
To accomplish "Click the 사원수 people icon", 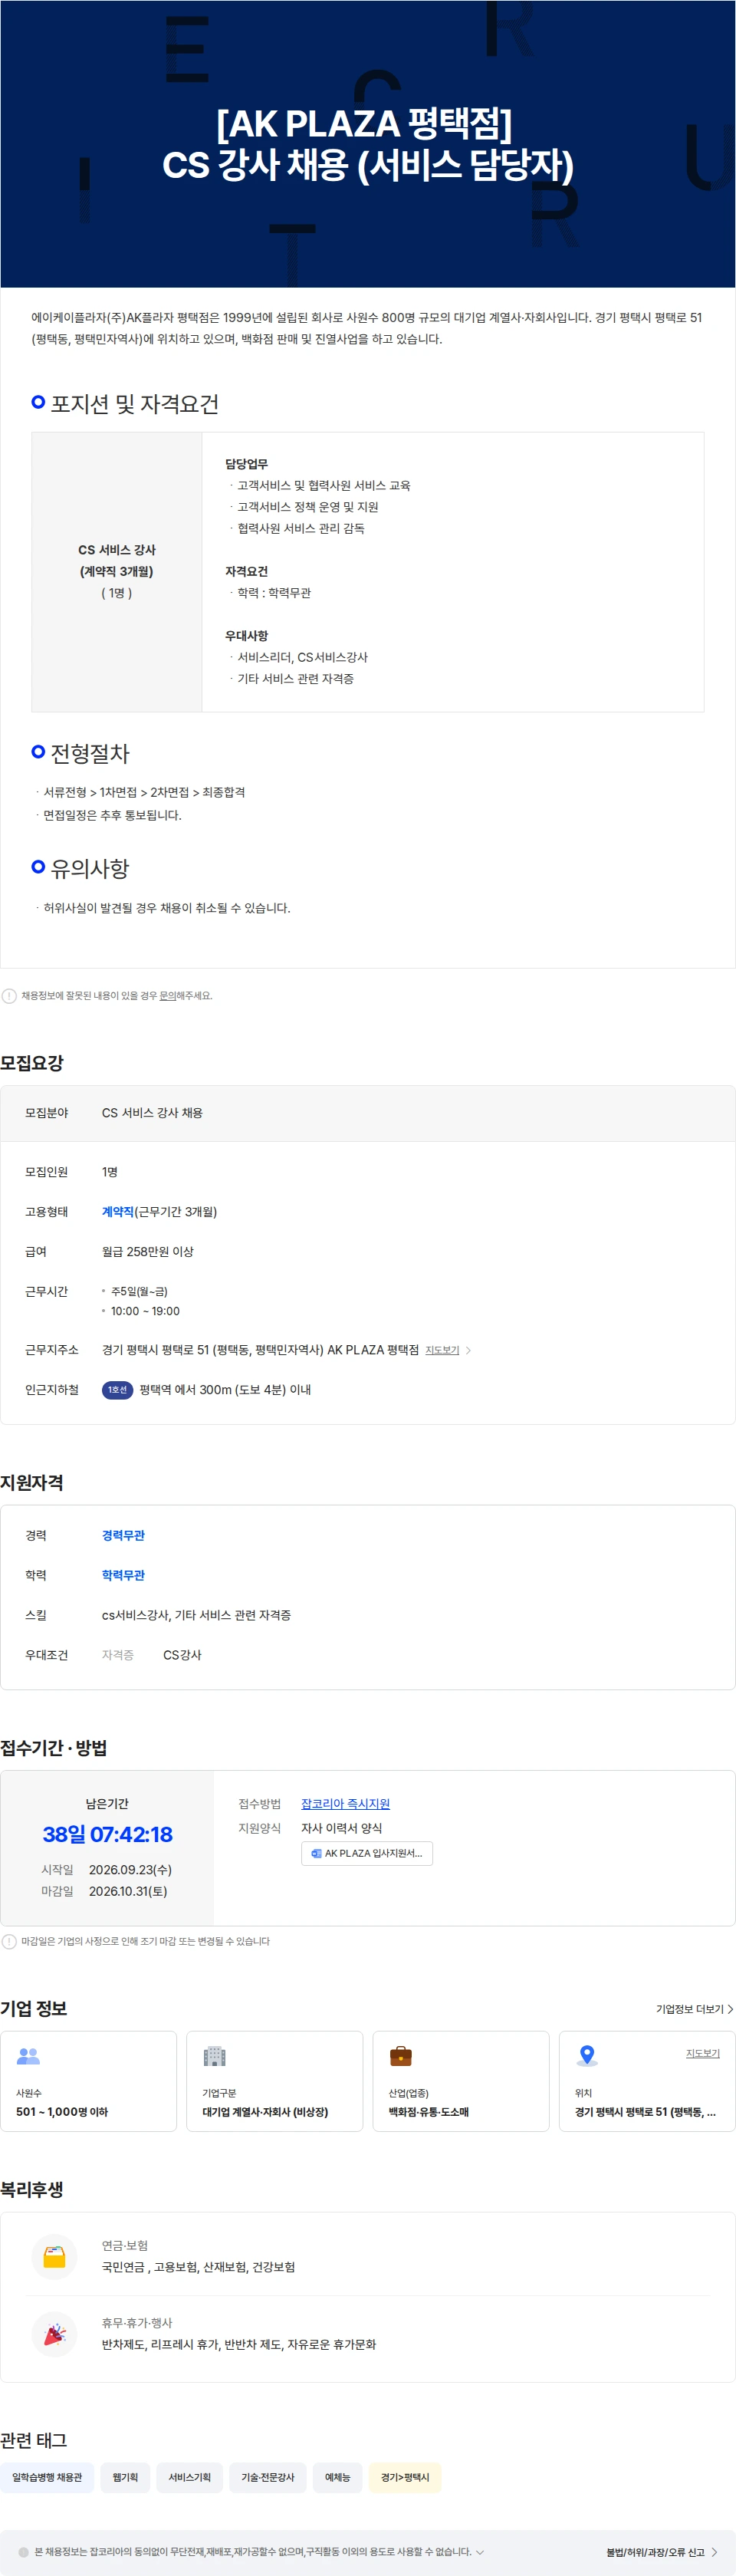I will pyautogui.click(x=28, y=2056).
